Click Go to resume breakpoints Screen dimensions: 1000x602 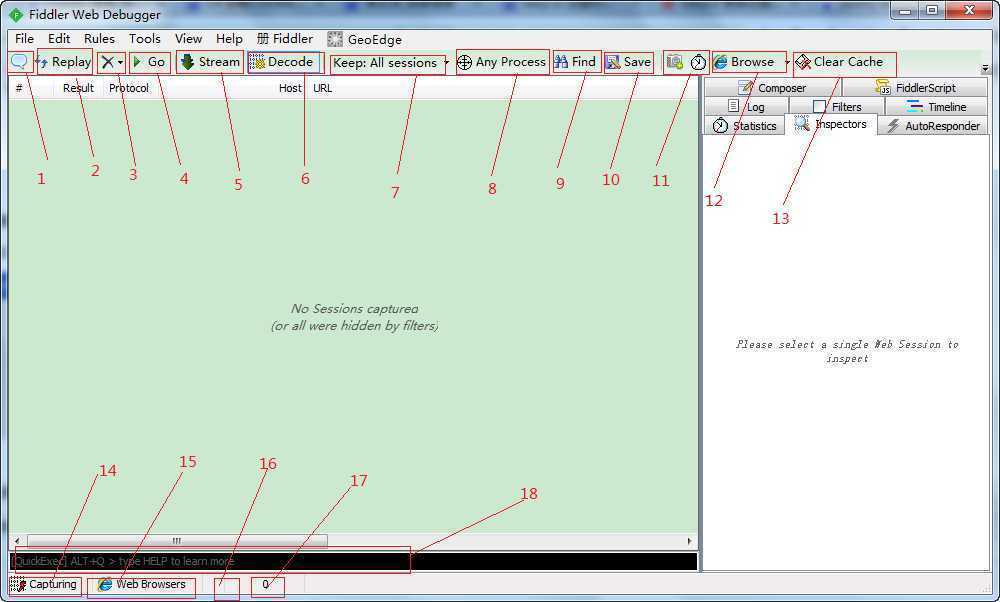coord(149,62)
